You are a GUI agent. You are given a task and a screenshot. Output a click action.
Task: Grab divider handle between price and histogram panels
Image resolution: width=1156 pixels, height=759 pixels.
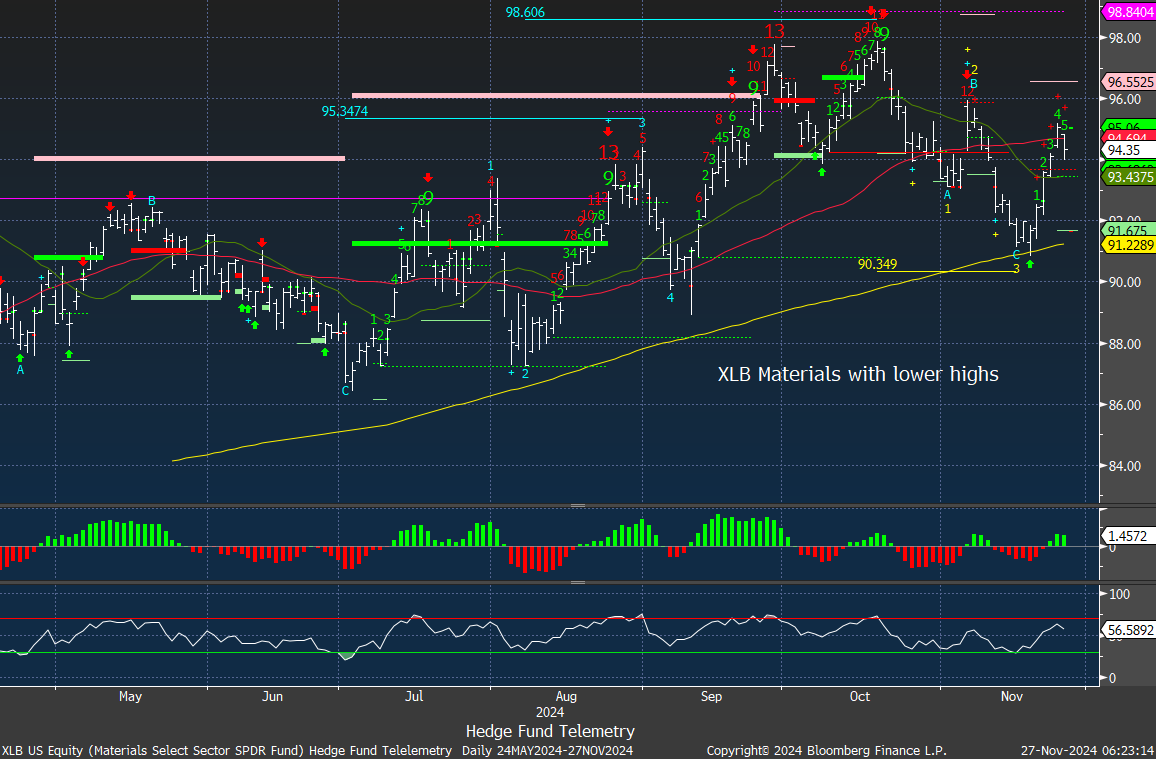click(x=577, y=506)
